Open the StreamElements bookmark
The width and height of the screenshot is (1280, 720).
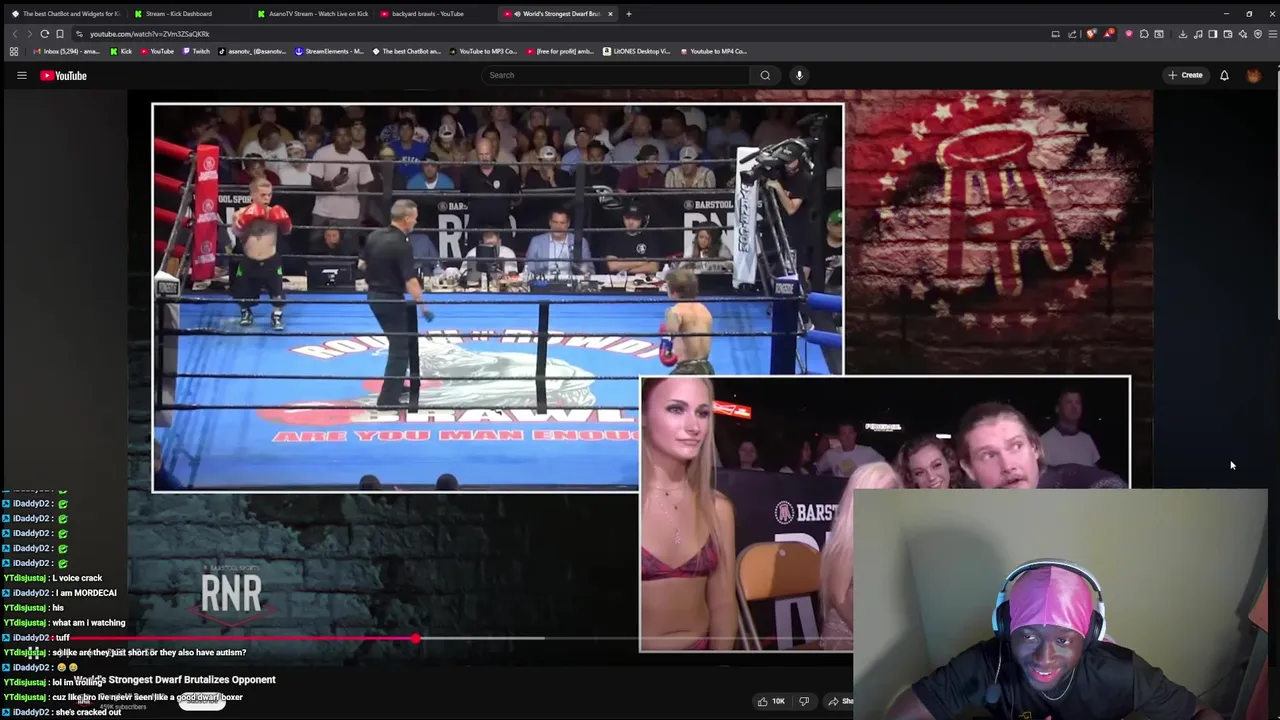(329, 51)
